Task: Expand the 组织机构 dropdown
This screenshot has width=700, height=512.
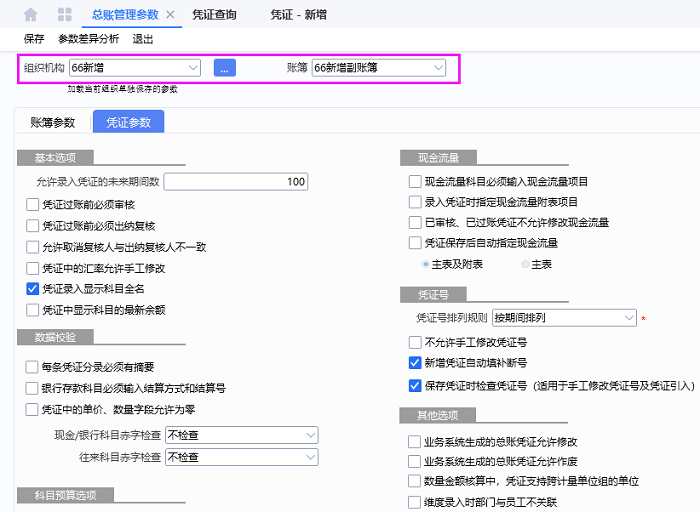Action: (x=192, y=68)
